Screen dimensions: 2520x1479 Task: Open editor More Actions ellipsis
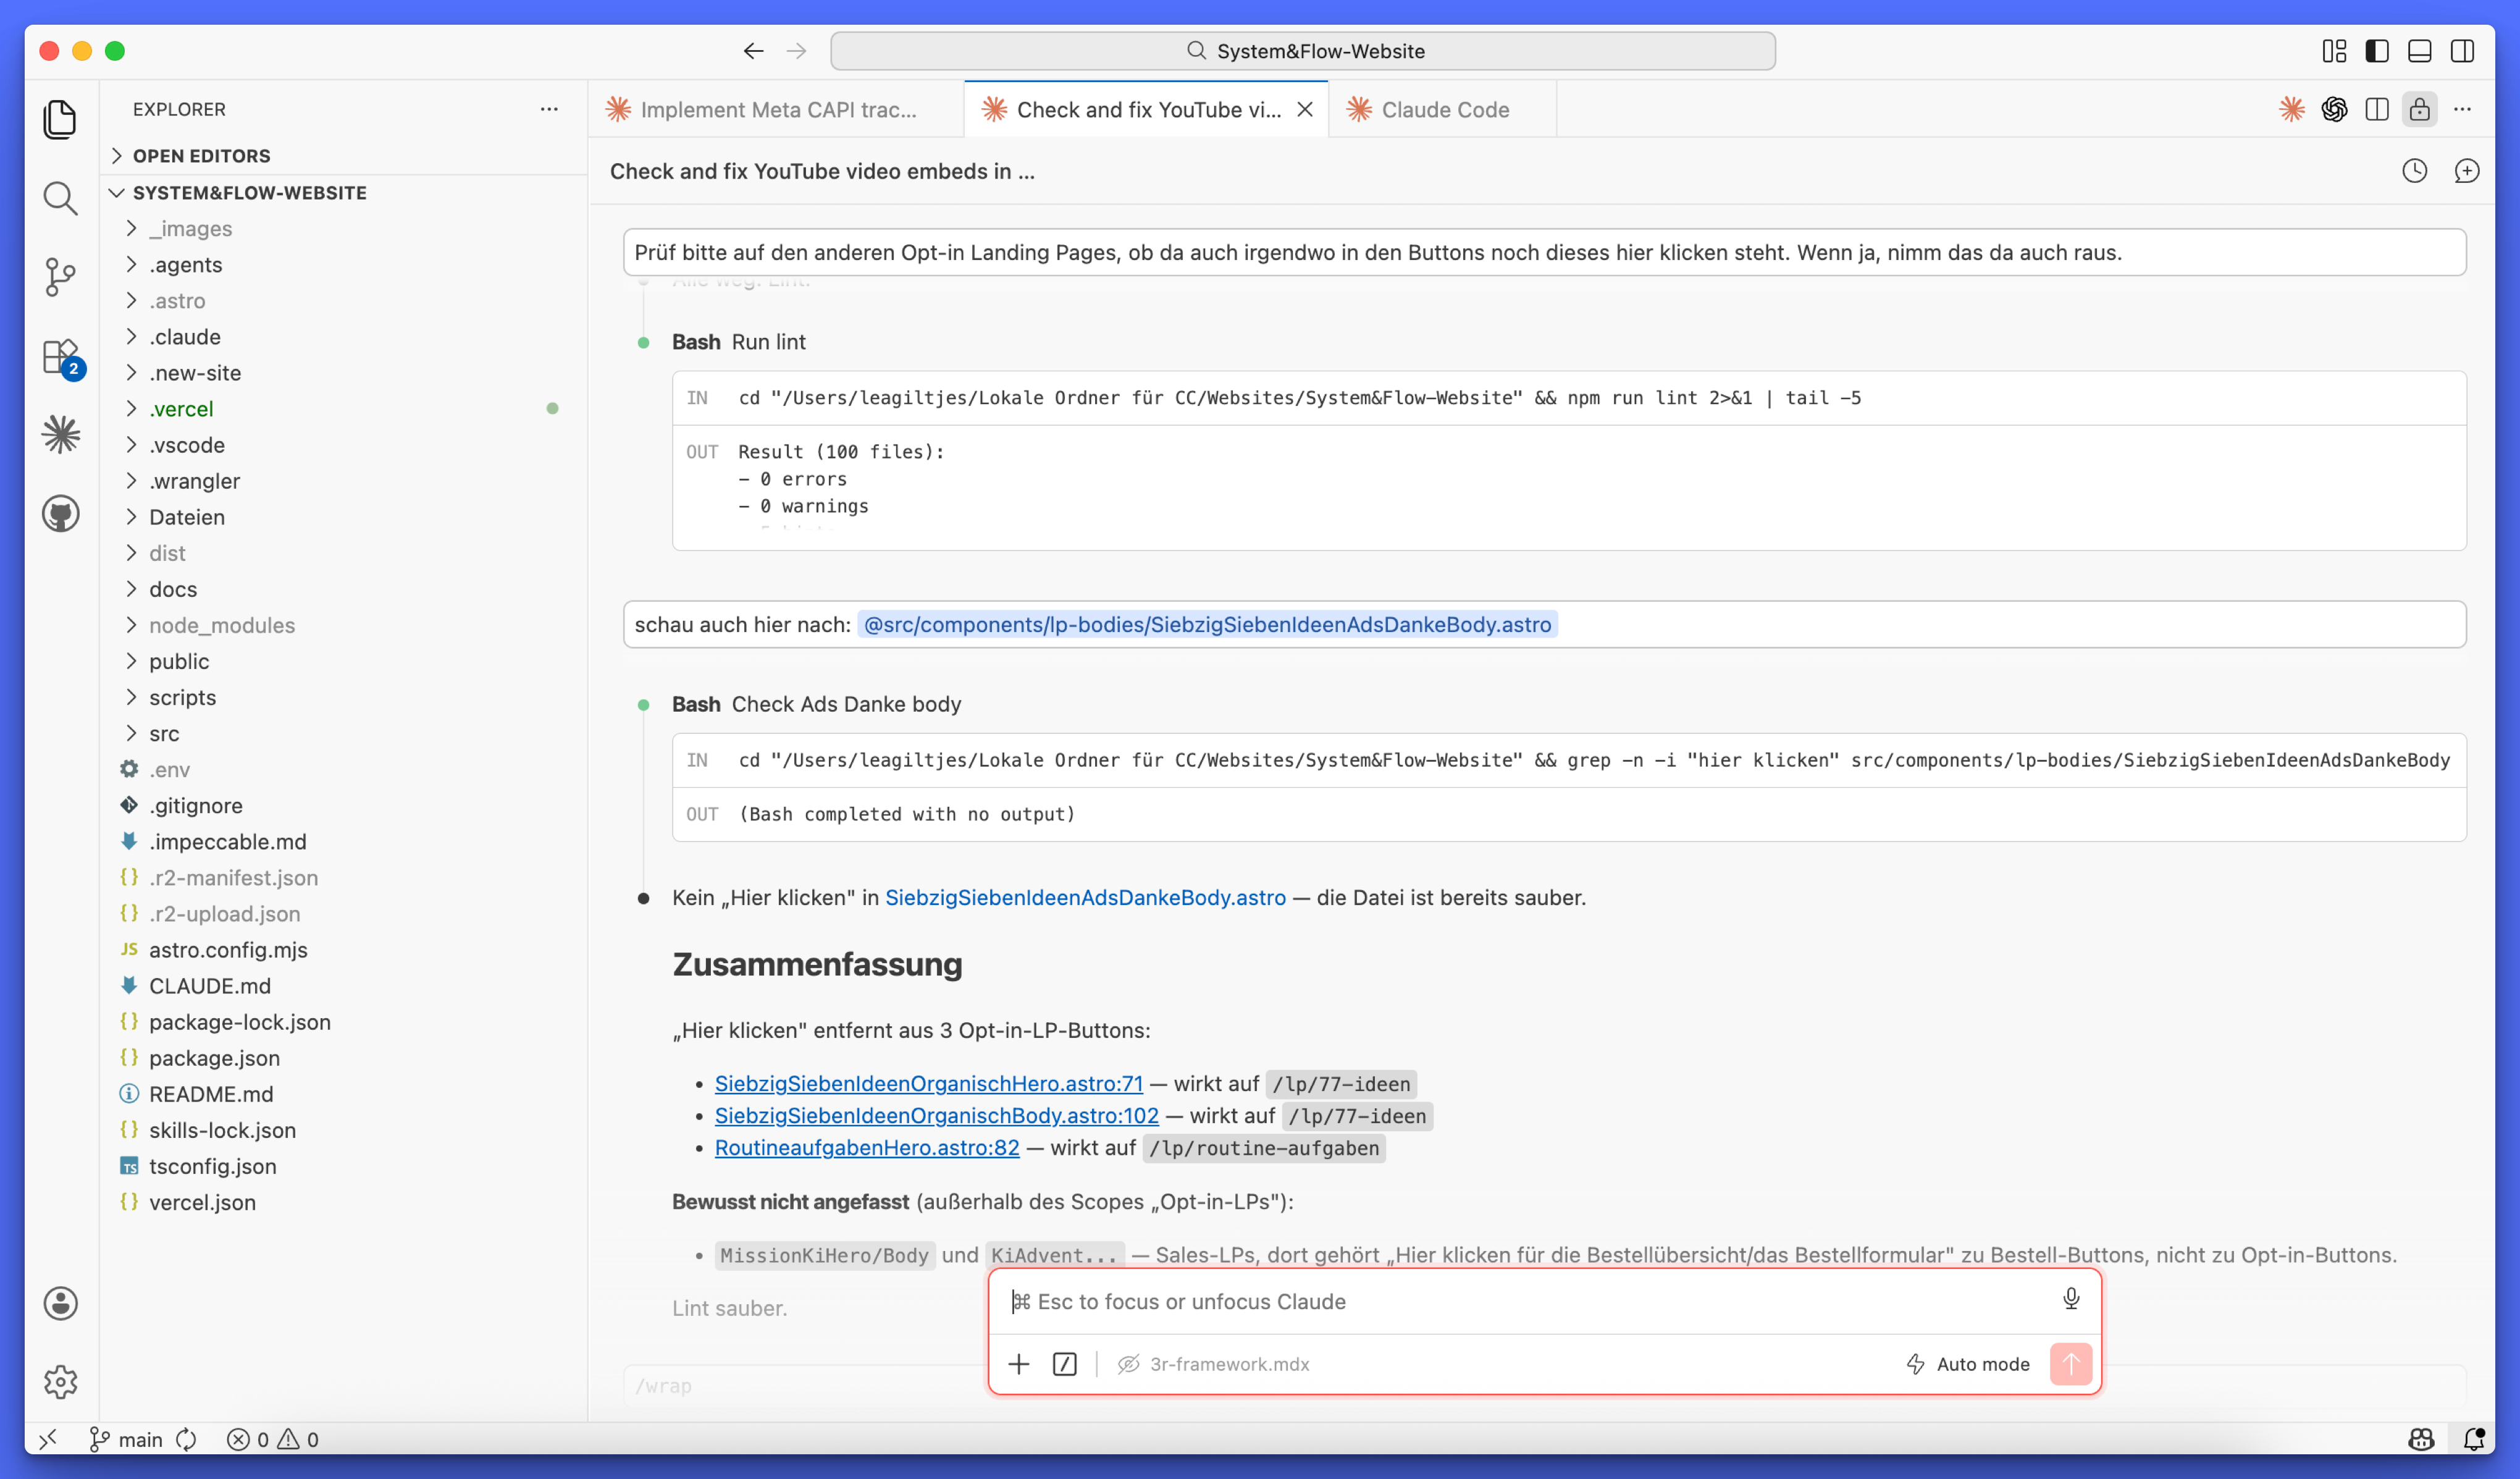[x=2463, y=109]
